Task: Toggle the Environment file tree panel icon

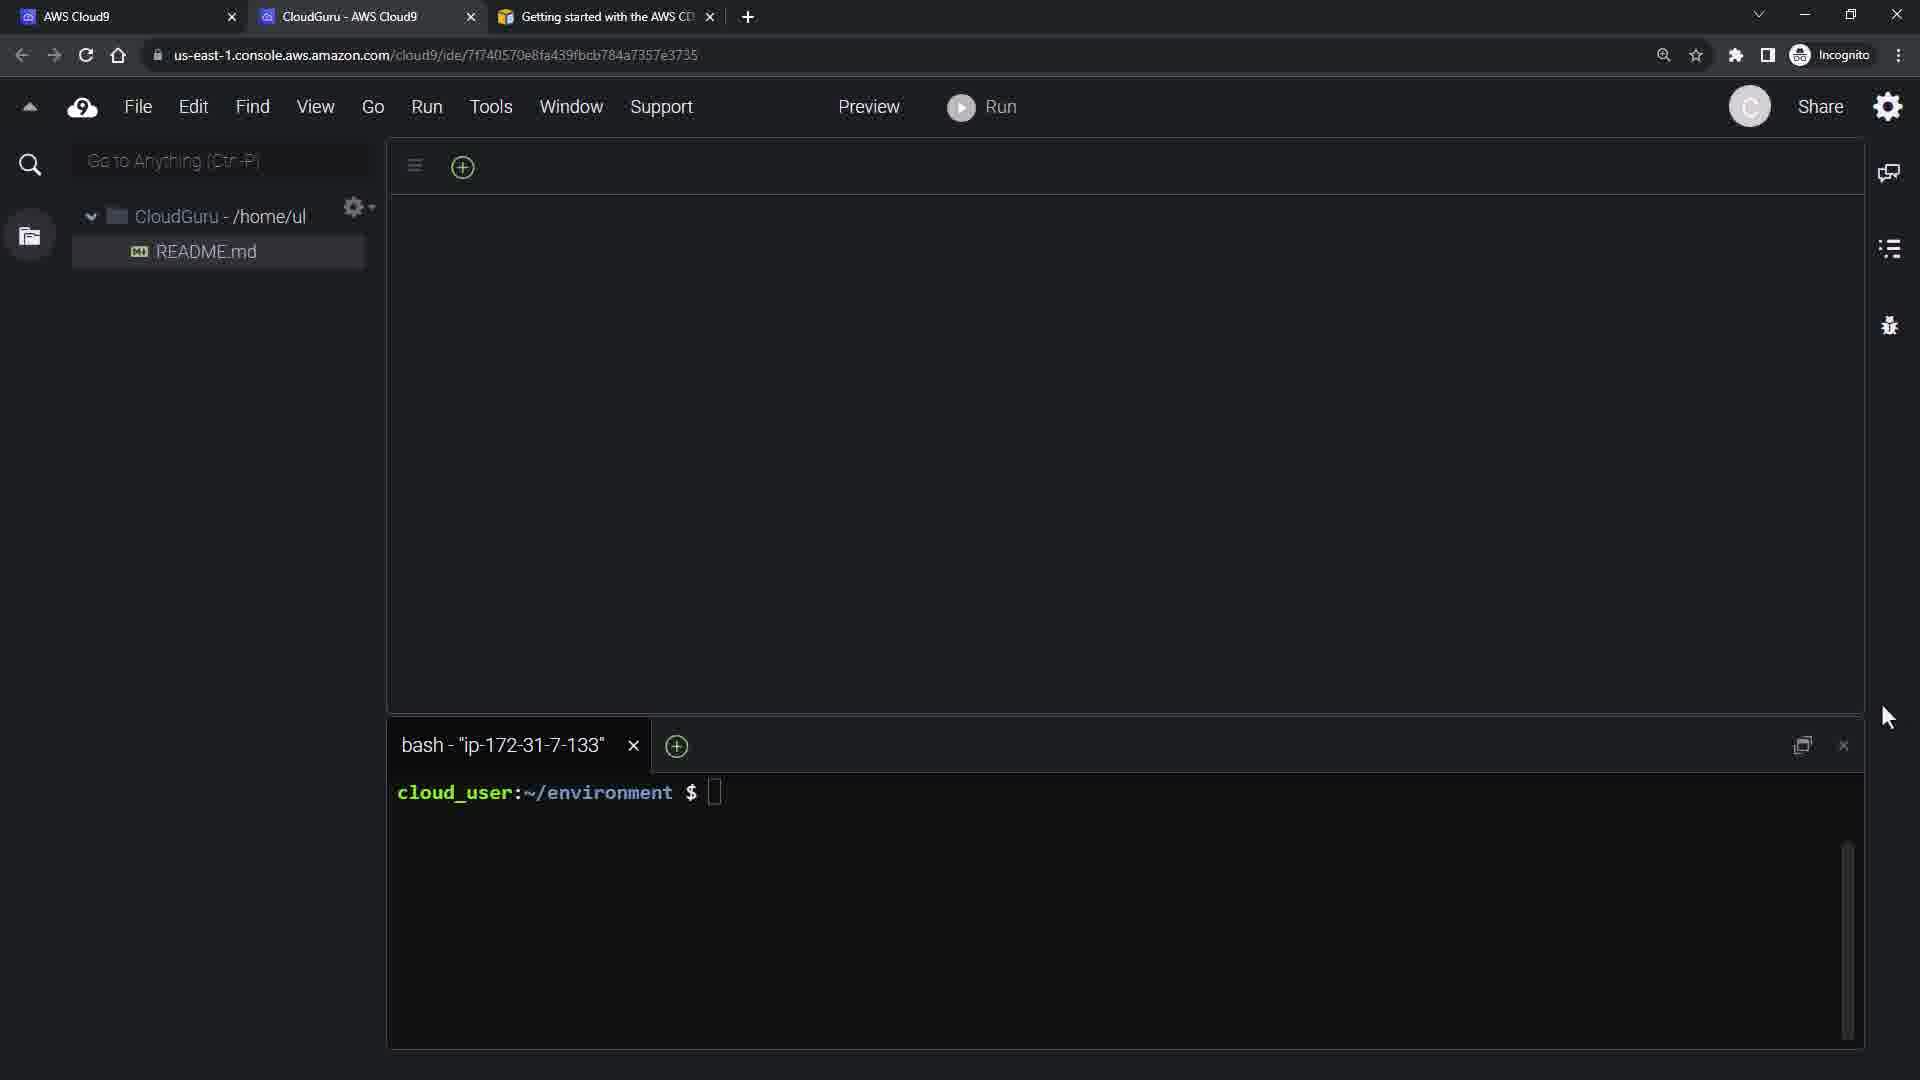Action: click(30, 236)
